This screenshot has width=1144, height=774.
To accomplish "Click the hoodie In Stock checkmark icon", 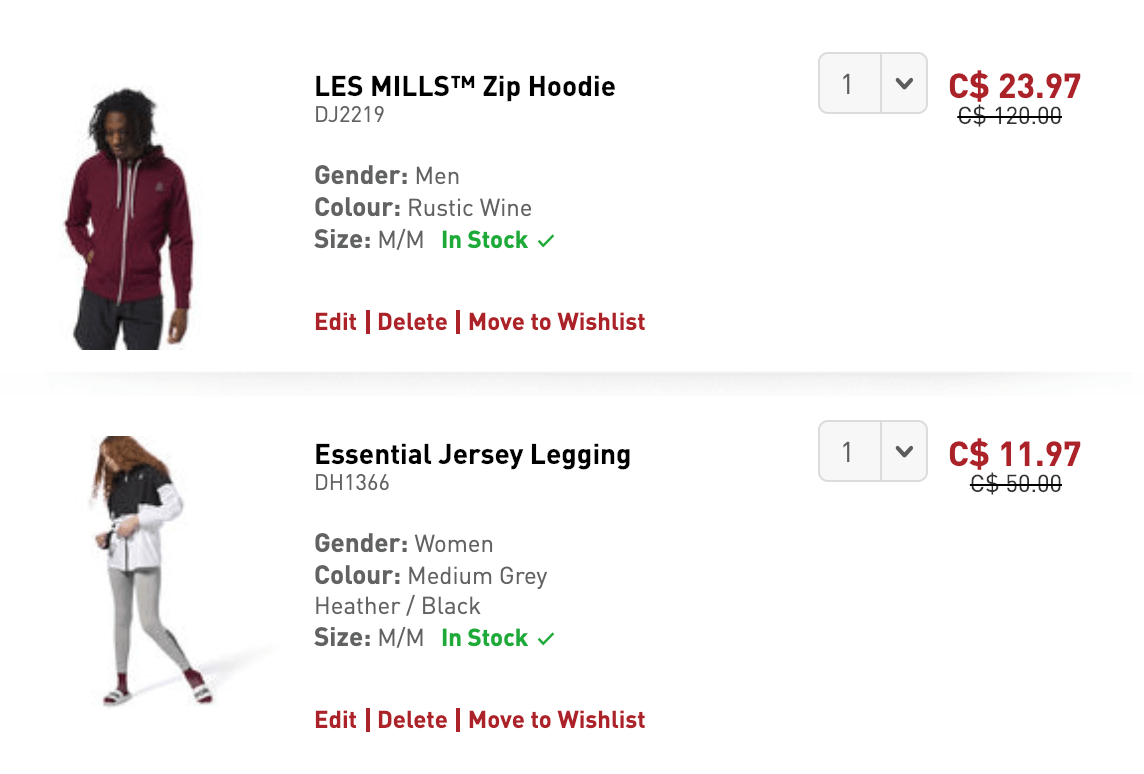I will pos(546,241).
